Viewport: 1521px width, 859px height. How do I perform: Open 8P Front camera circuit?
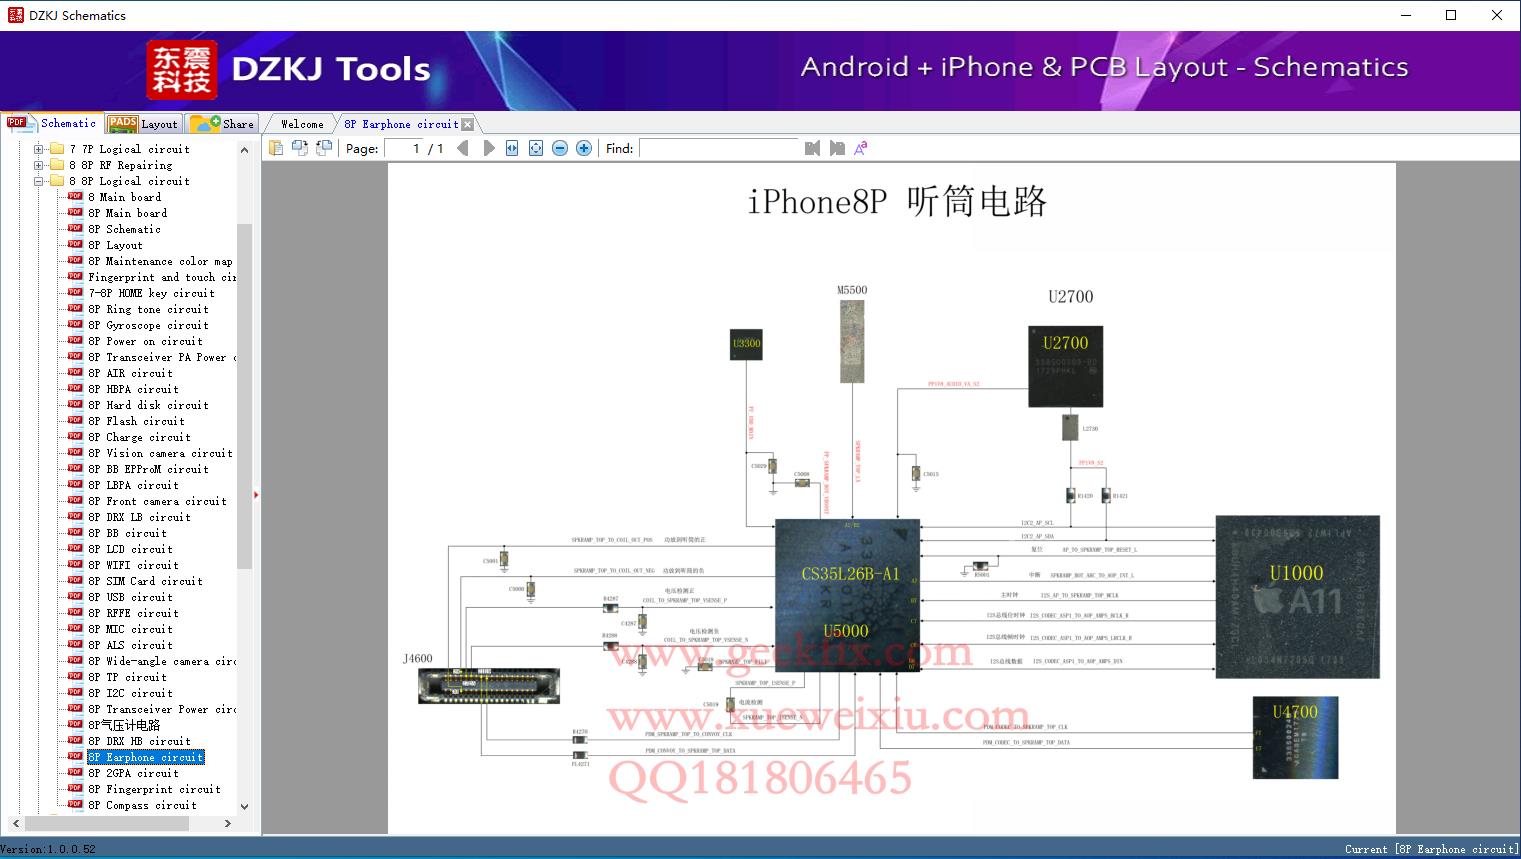(x=157, y=501)
